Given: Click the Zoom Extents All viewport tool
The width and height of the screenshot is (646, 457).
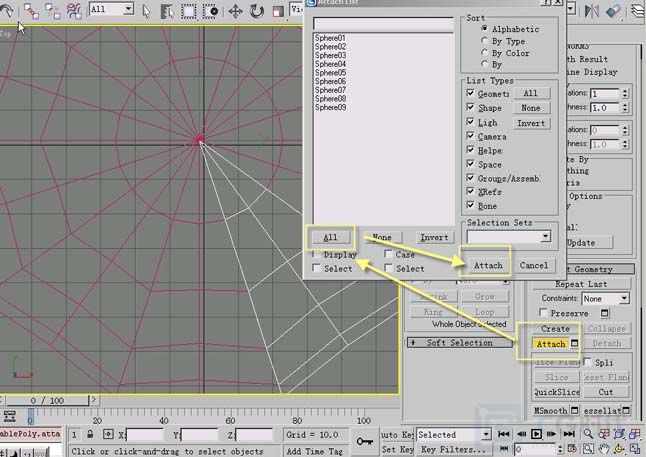Looking at the screenshot, I should (x=635, y=434).
